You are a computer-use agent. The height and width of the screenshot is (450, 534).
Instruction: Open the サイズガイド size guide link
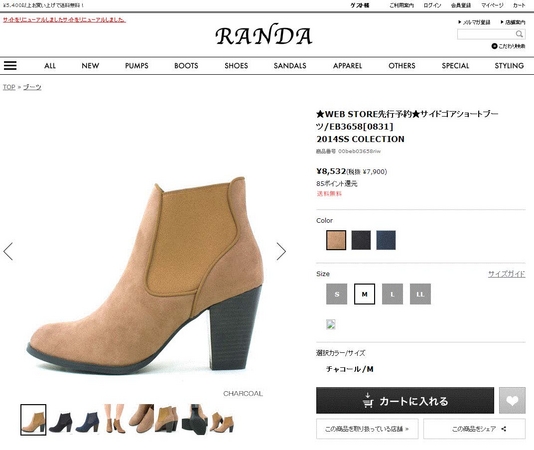point(506,274)
